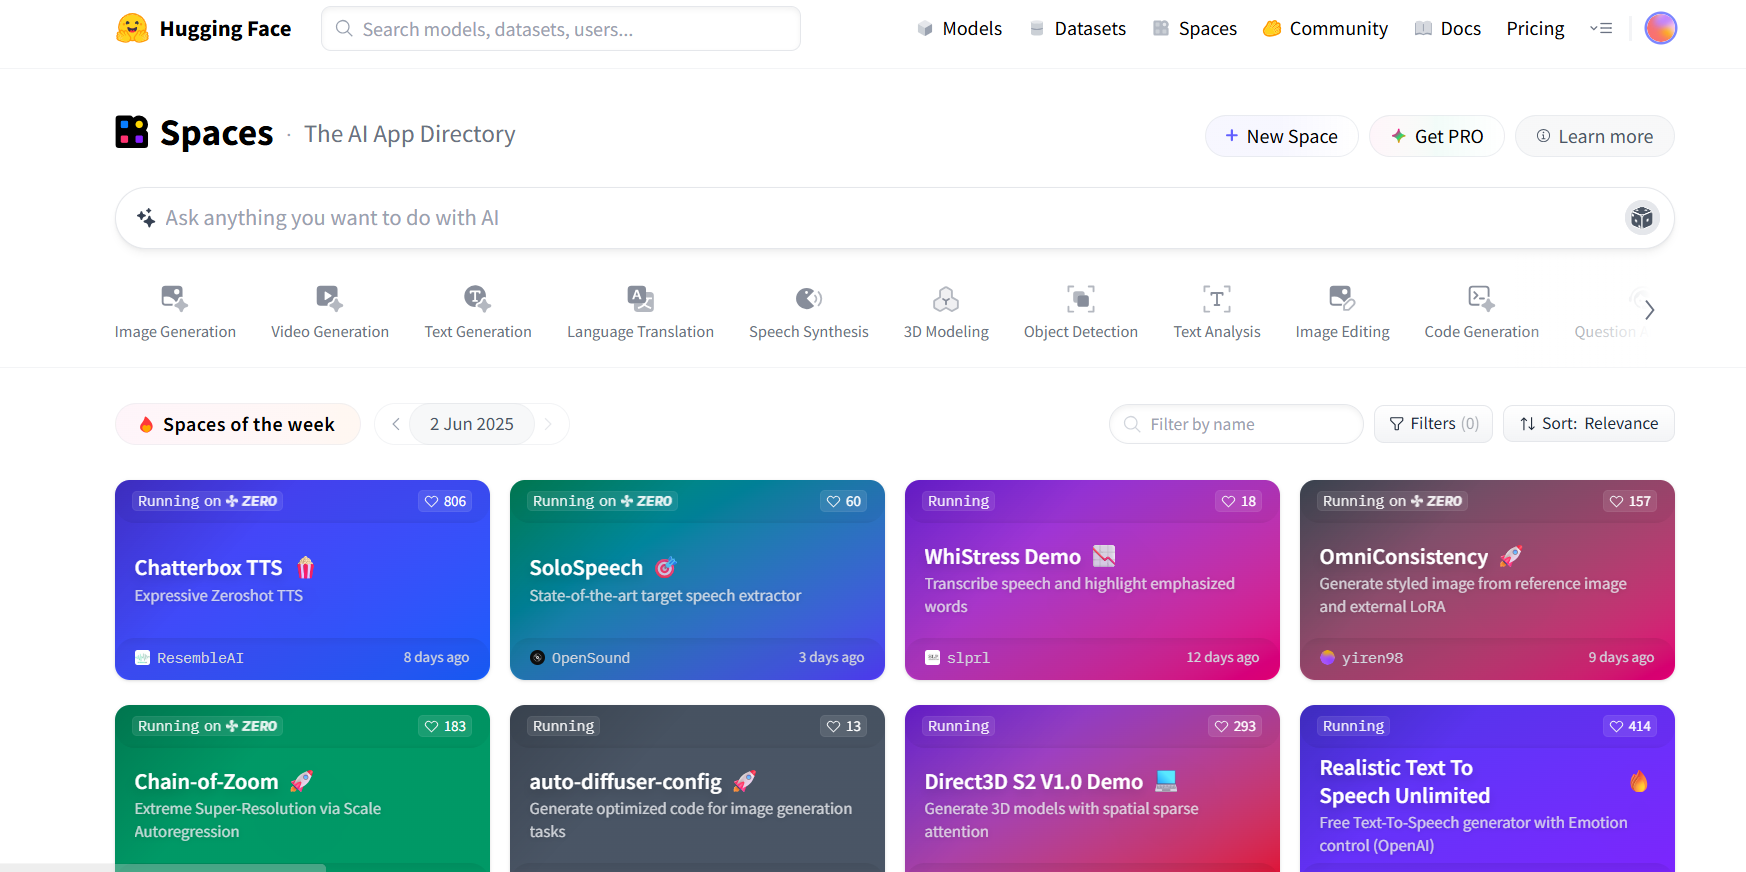Open the Pricing nav item
This screenshot has height=872, width=1746.
(x=1535, y=29)
